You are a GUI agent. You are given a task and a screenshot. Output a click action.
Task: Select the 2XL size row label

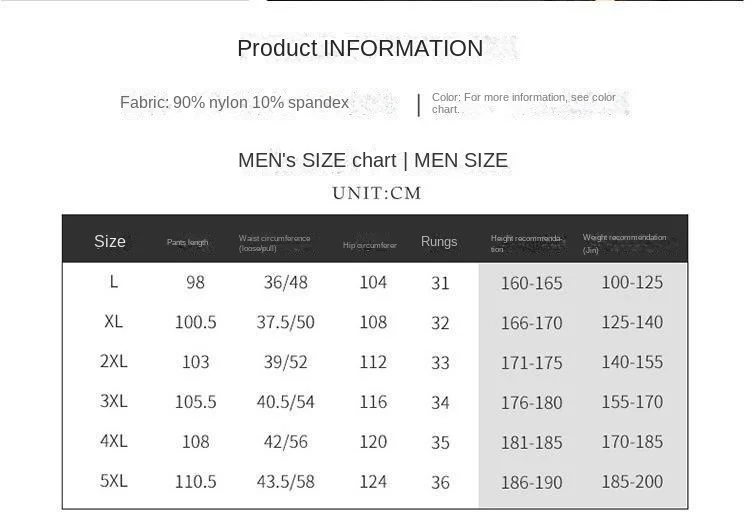(114, 361)
